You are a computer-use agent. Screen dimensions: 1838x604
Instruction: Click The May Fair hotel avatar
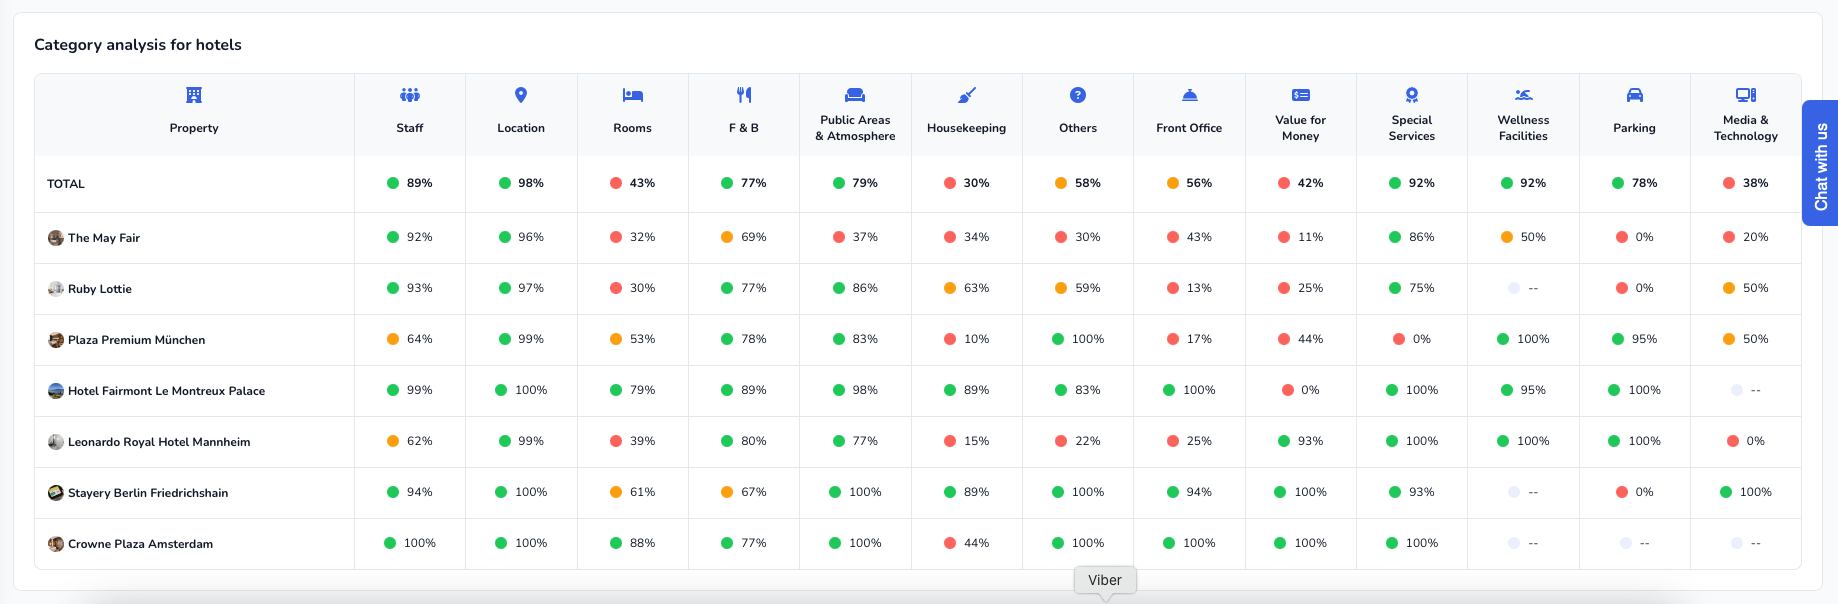point(56,238)
